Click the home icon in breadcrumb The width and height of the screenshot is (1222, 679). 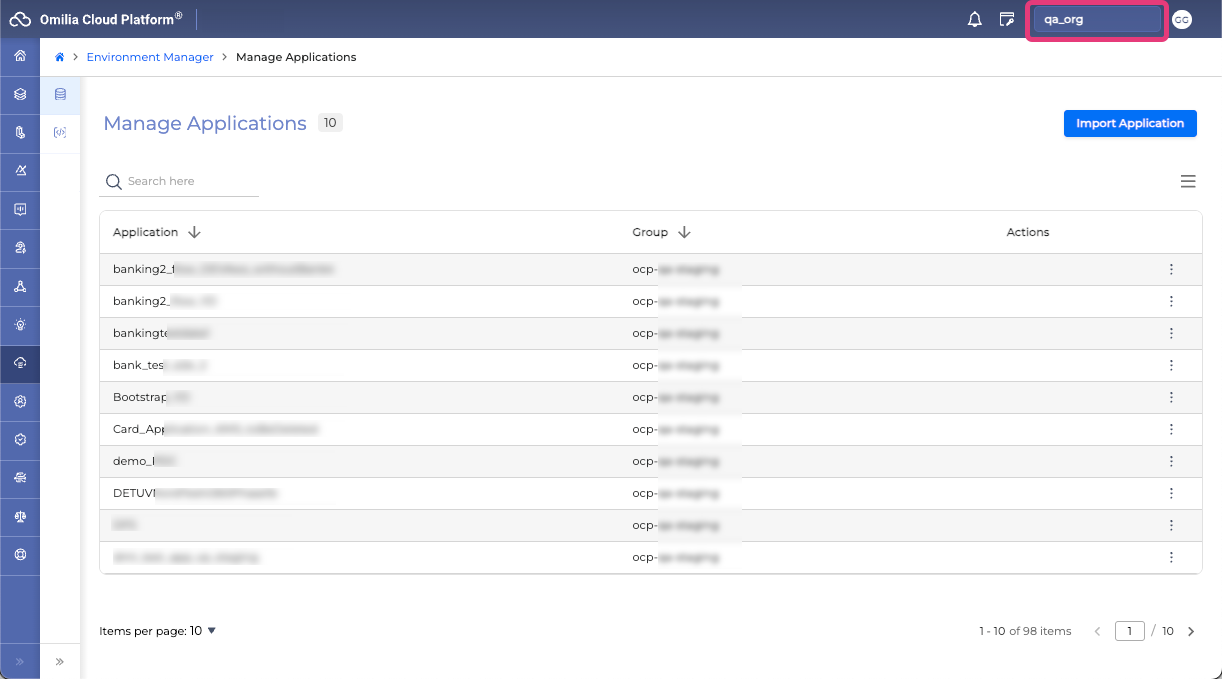pyautogui.click(x=60, y=57)
